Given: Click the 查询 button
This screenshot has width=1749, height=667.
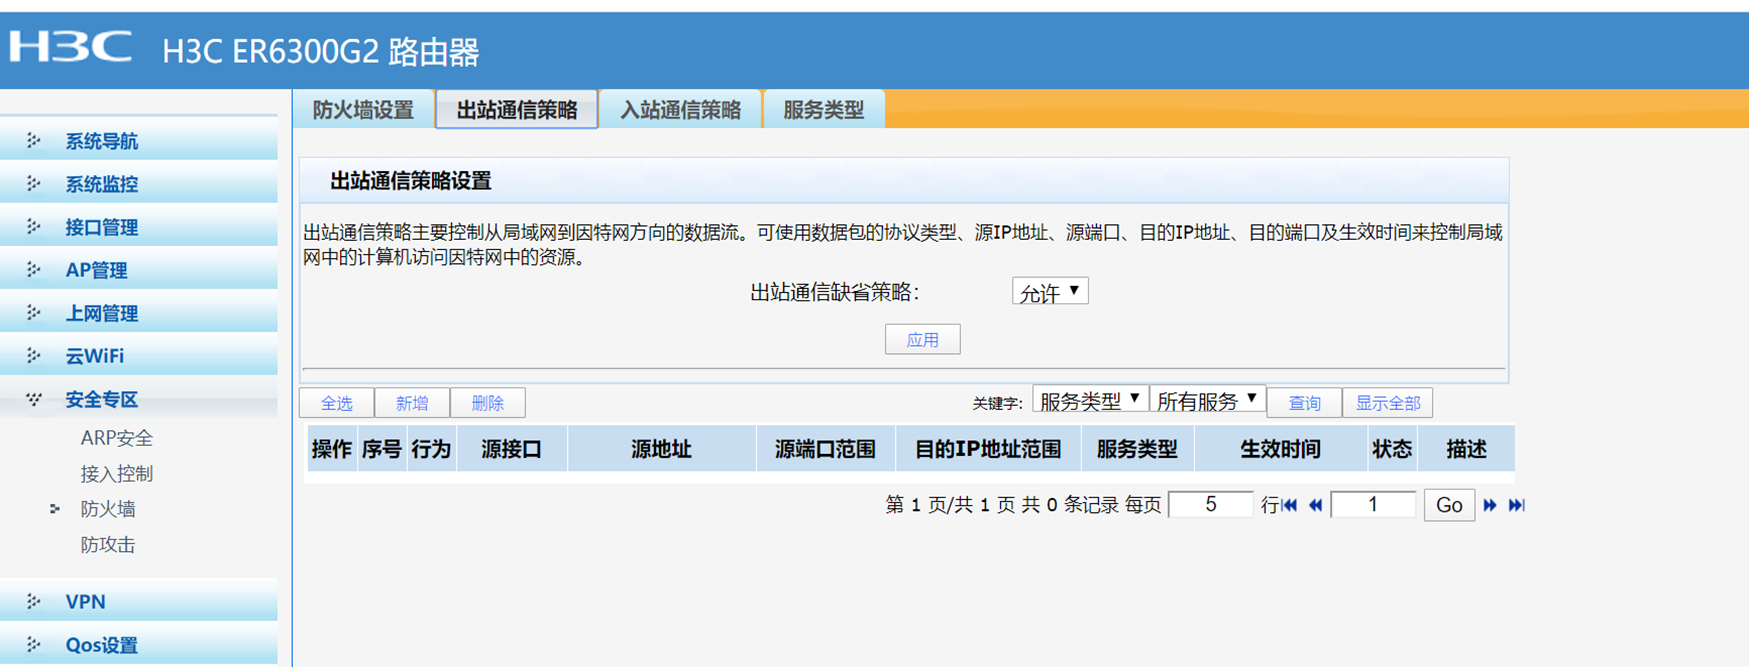Looking at the screenshot, I should [1304, 403].
